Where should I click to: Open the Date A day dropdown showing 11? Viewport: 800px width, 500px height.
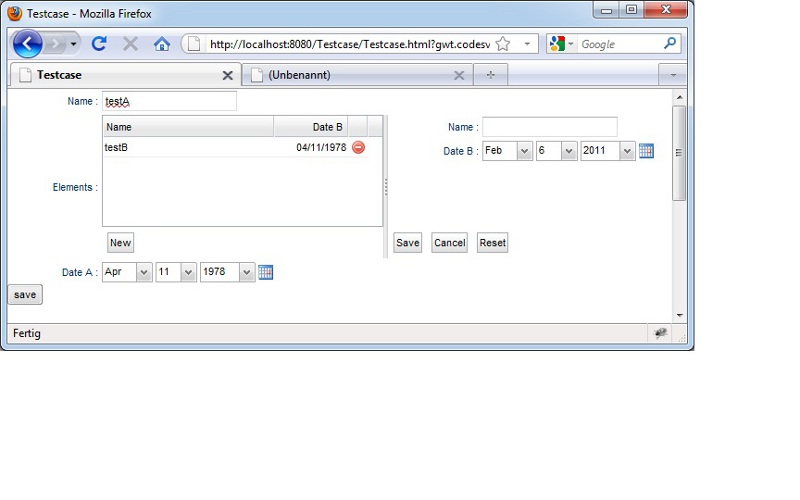(188, 272)
